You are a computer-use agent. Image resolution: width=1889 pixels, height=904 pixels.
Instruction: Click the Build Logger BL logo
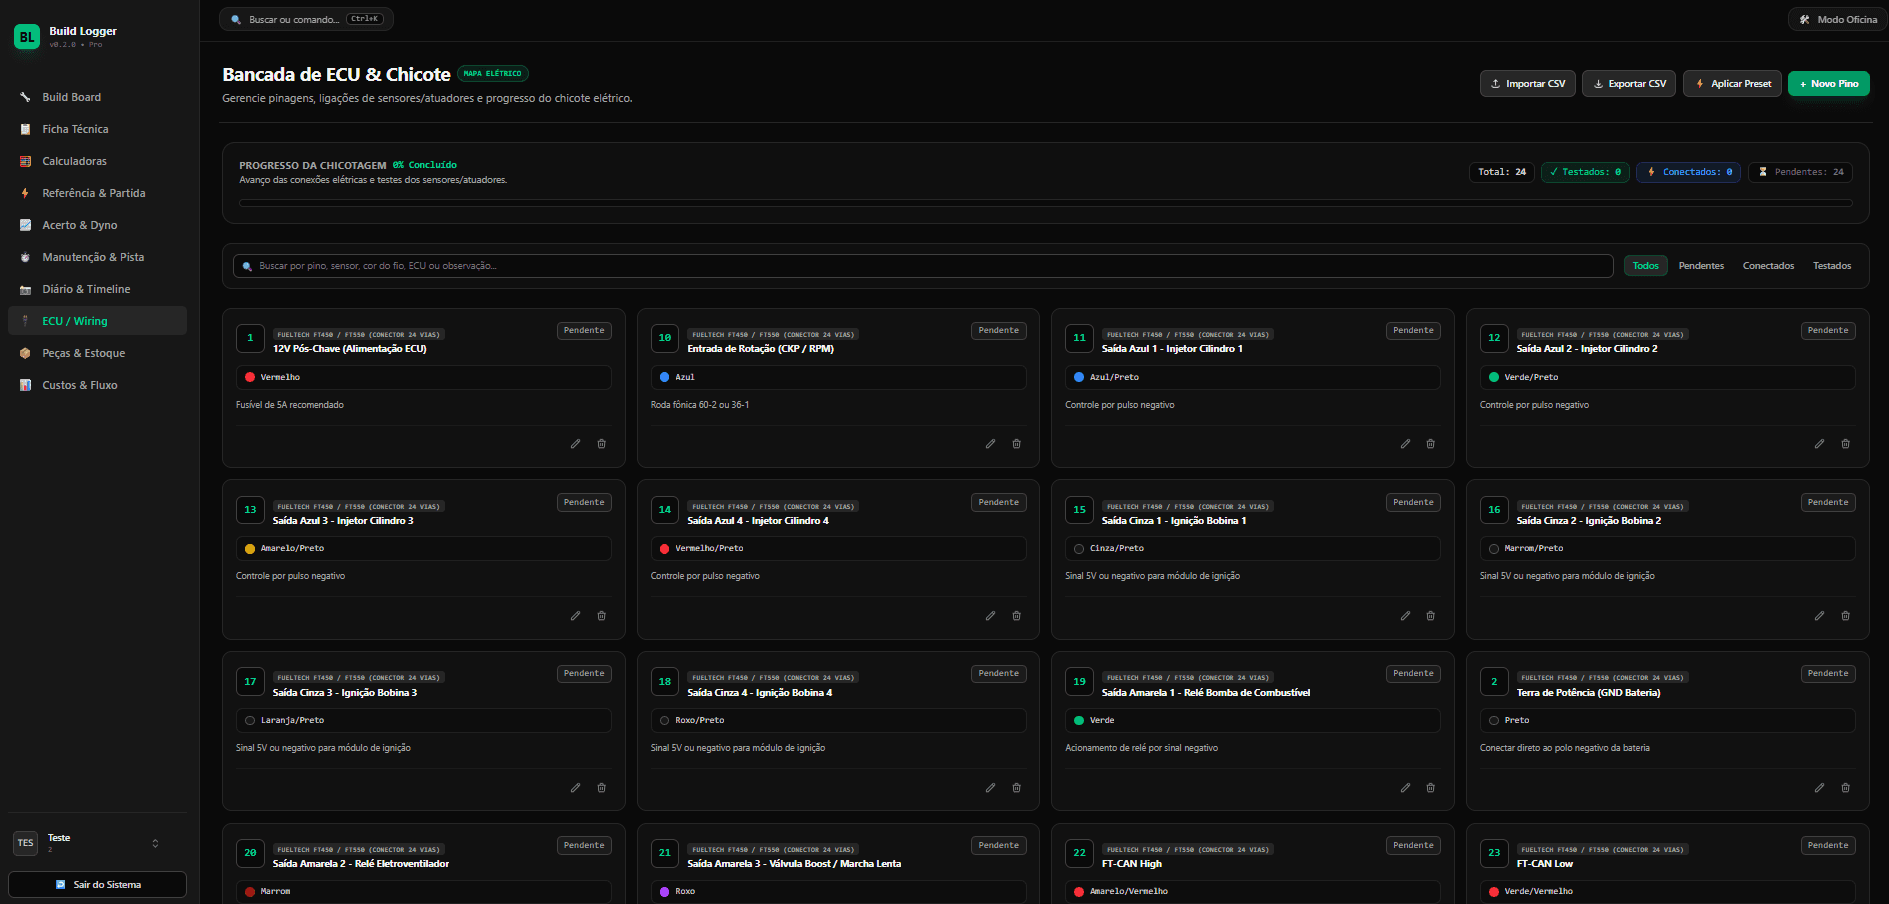pos(27,37)
